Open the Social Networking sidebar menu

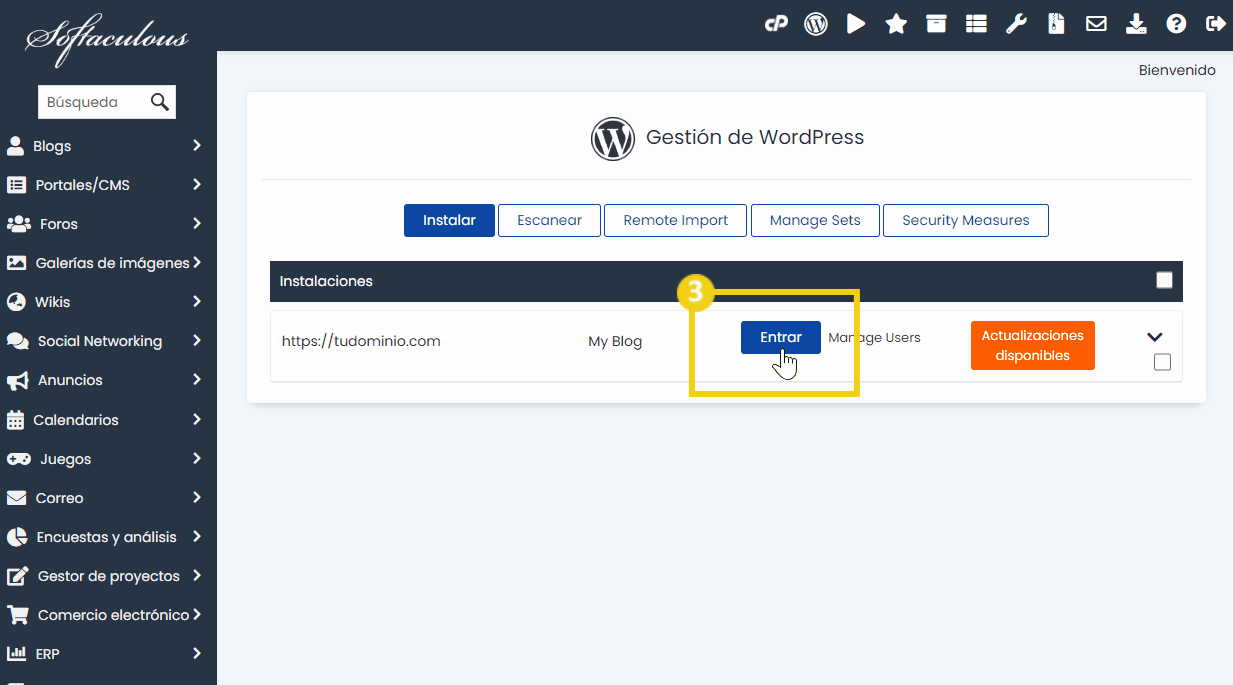click(108, 341)
